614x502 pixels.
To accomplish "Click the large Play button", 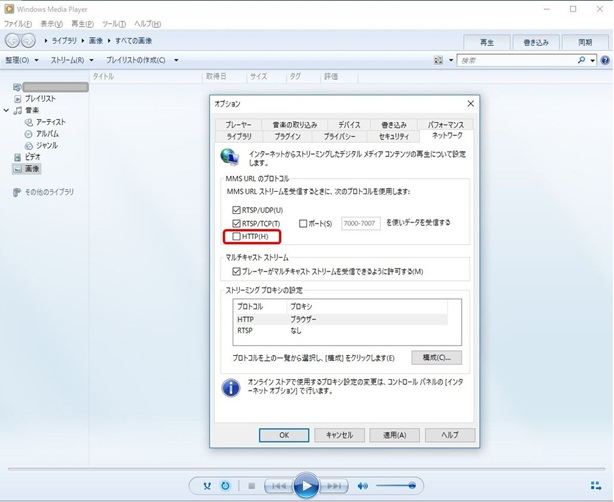I will (306, 486).
